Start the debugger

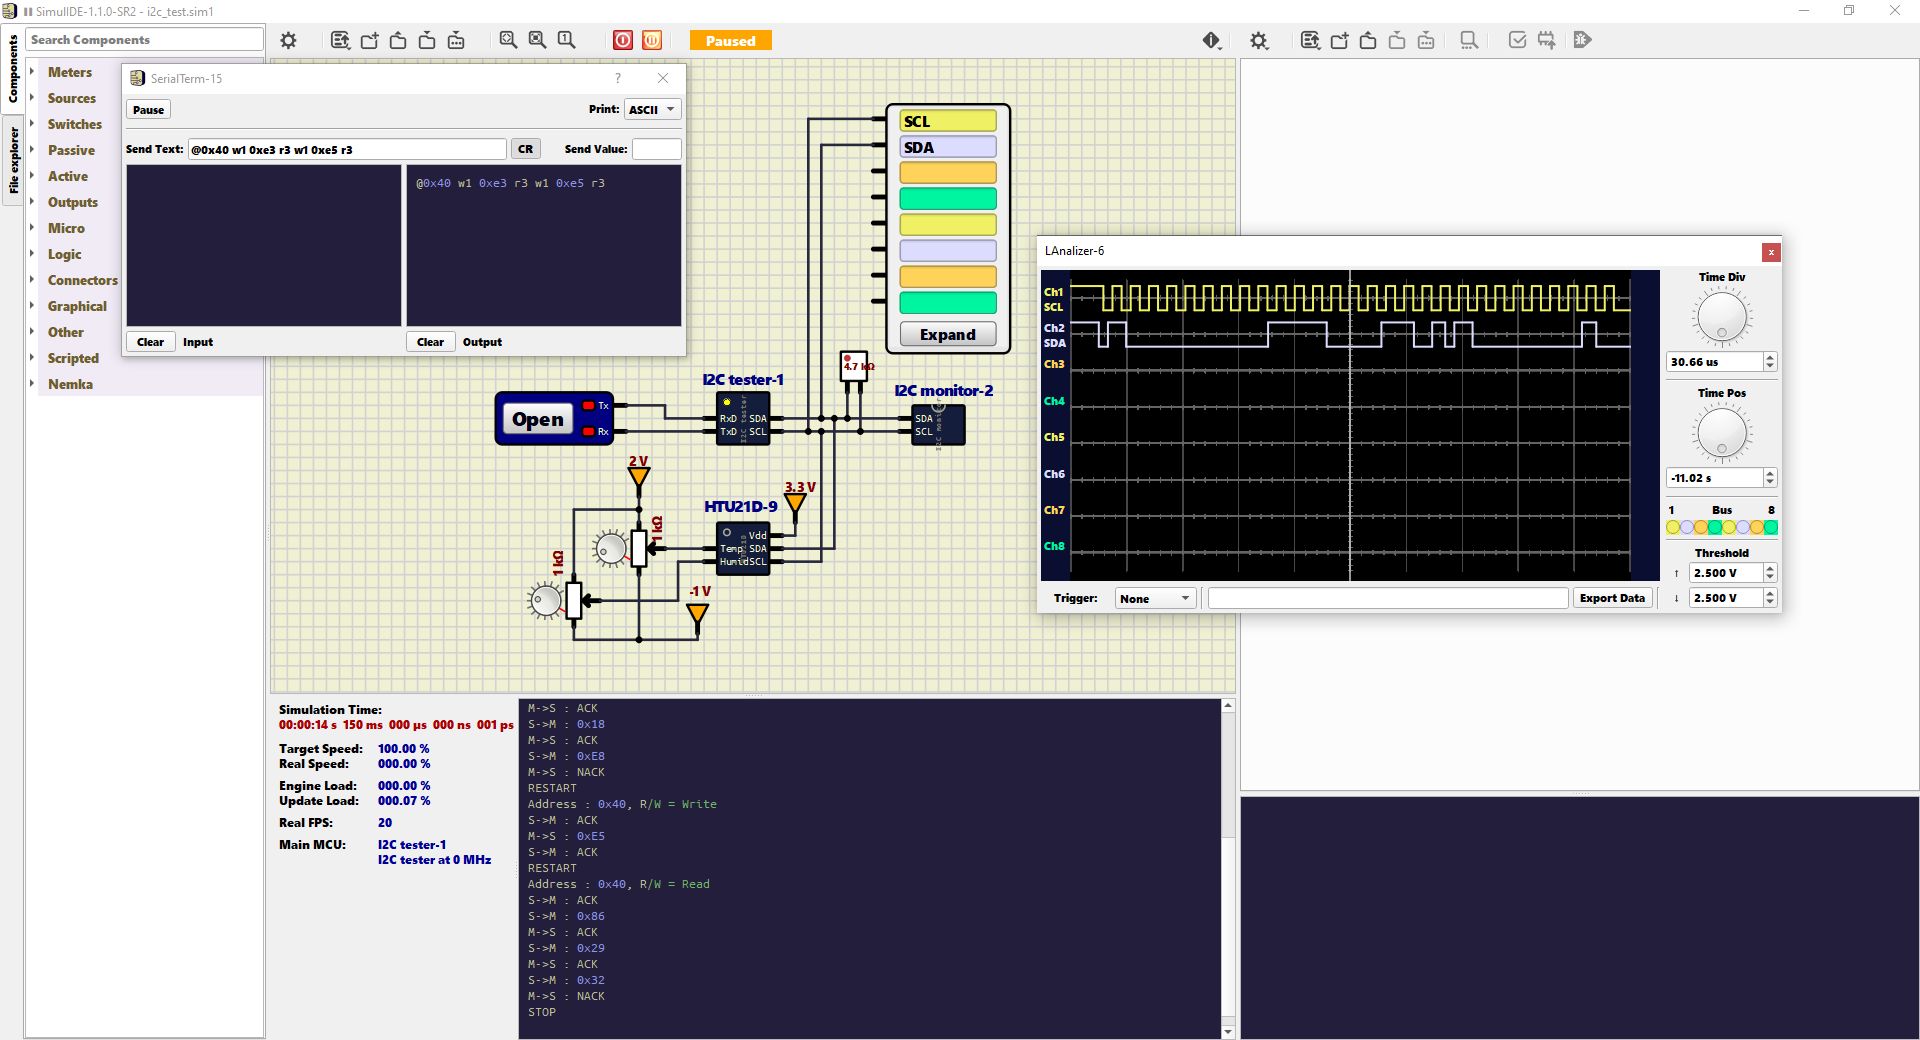point(1582,40)
